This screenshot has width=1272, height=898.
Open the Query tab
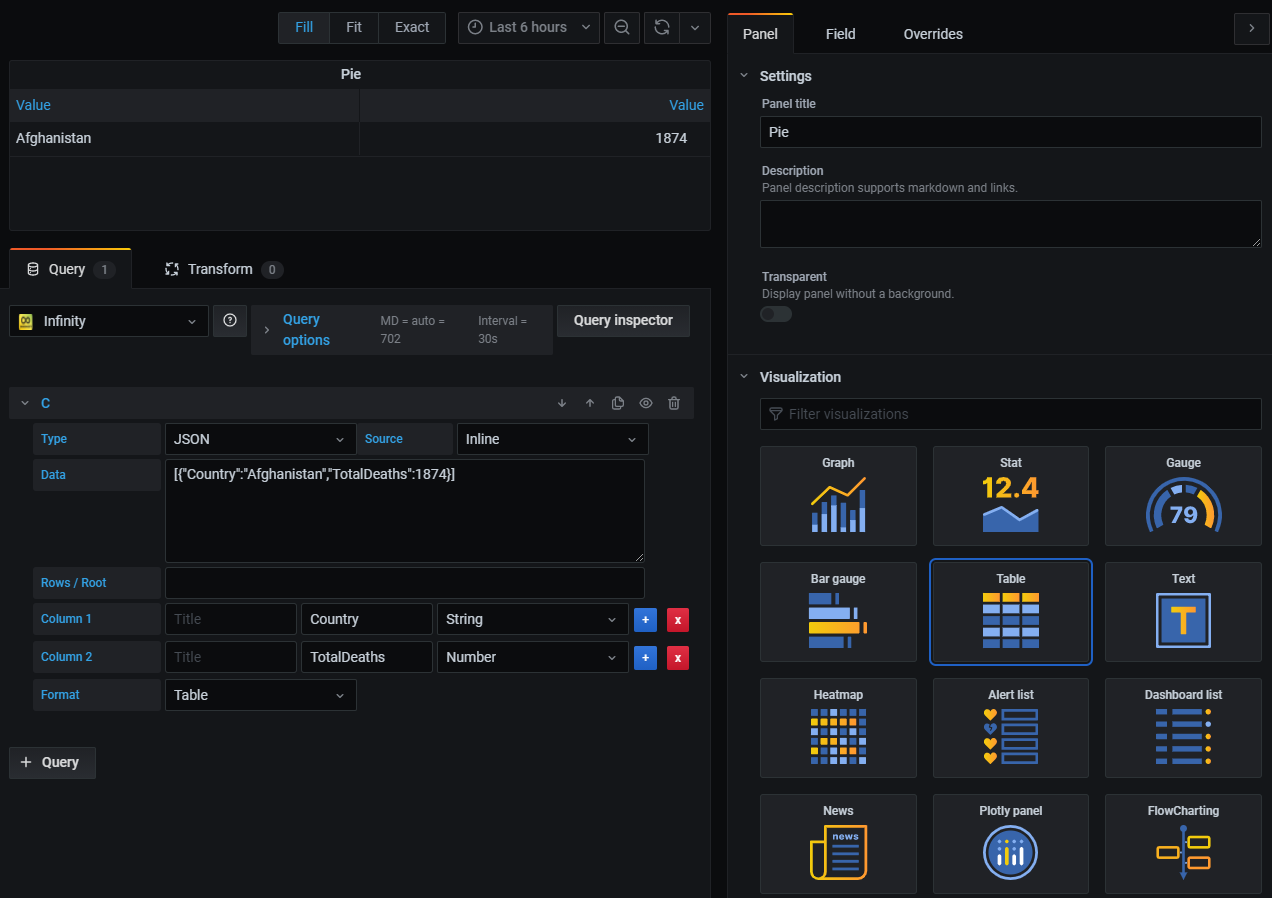(70, 269)
